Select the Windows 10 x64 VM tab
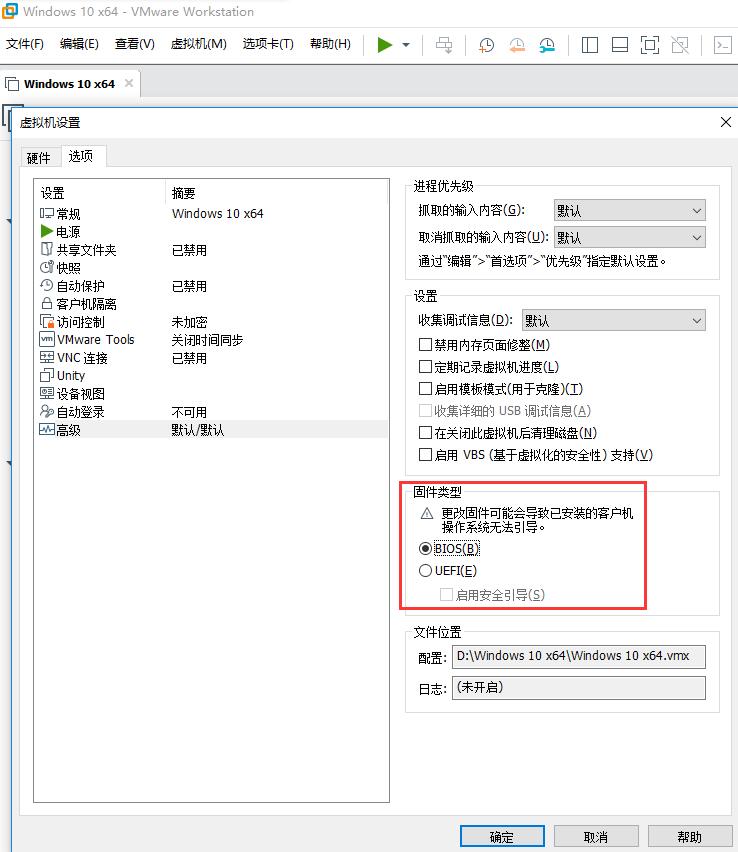 70,84
